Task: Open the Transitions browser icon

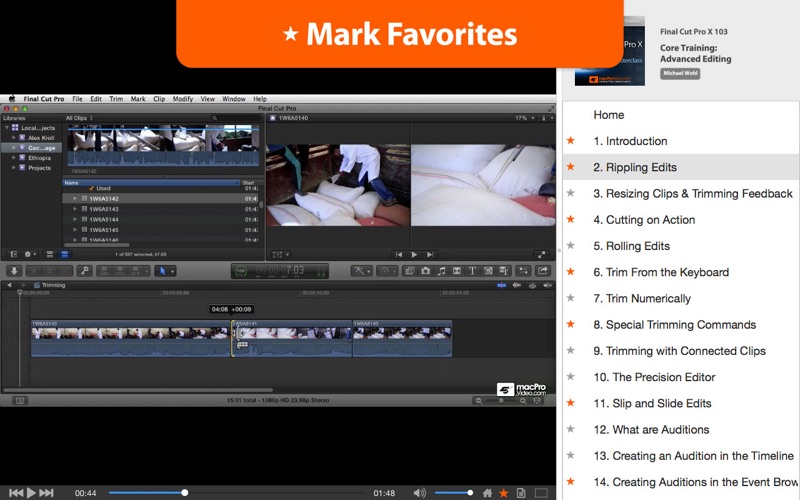Action: coord(457,271)
